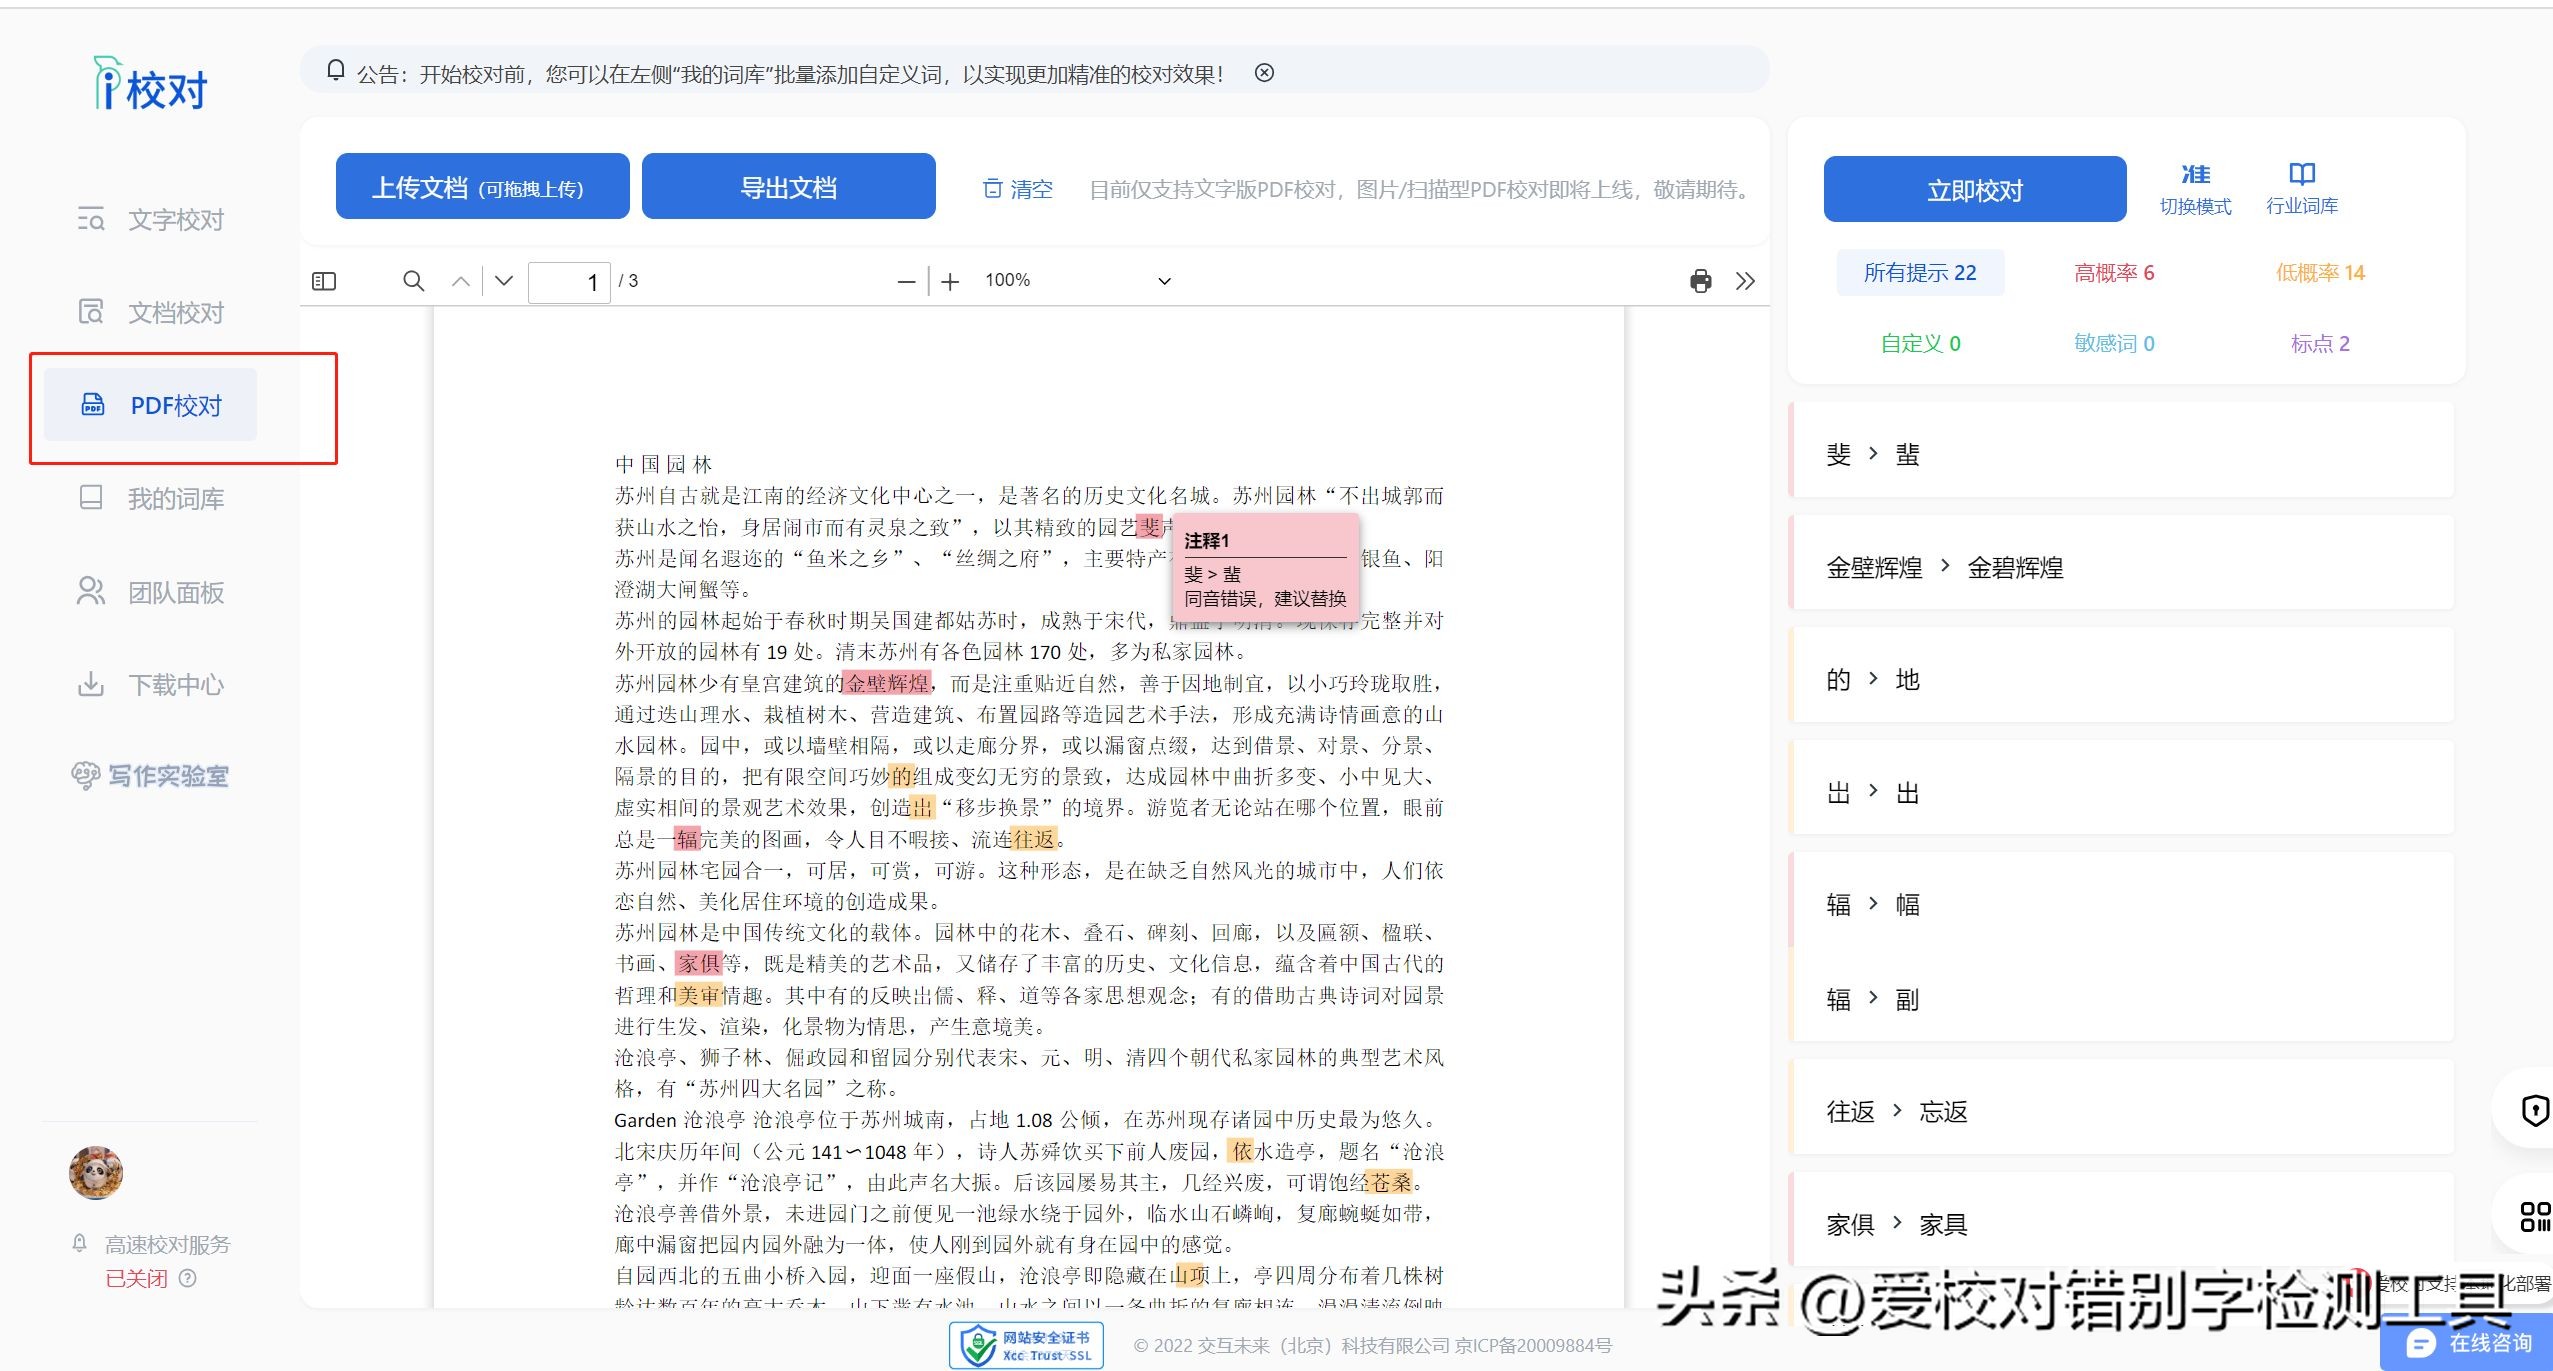Click highlighted 家俱 in the document

[699, 963]
